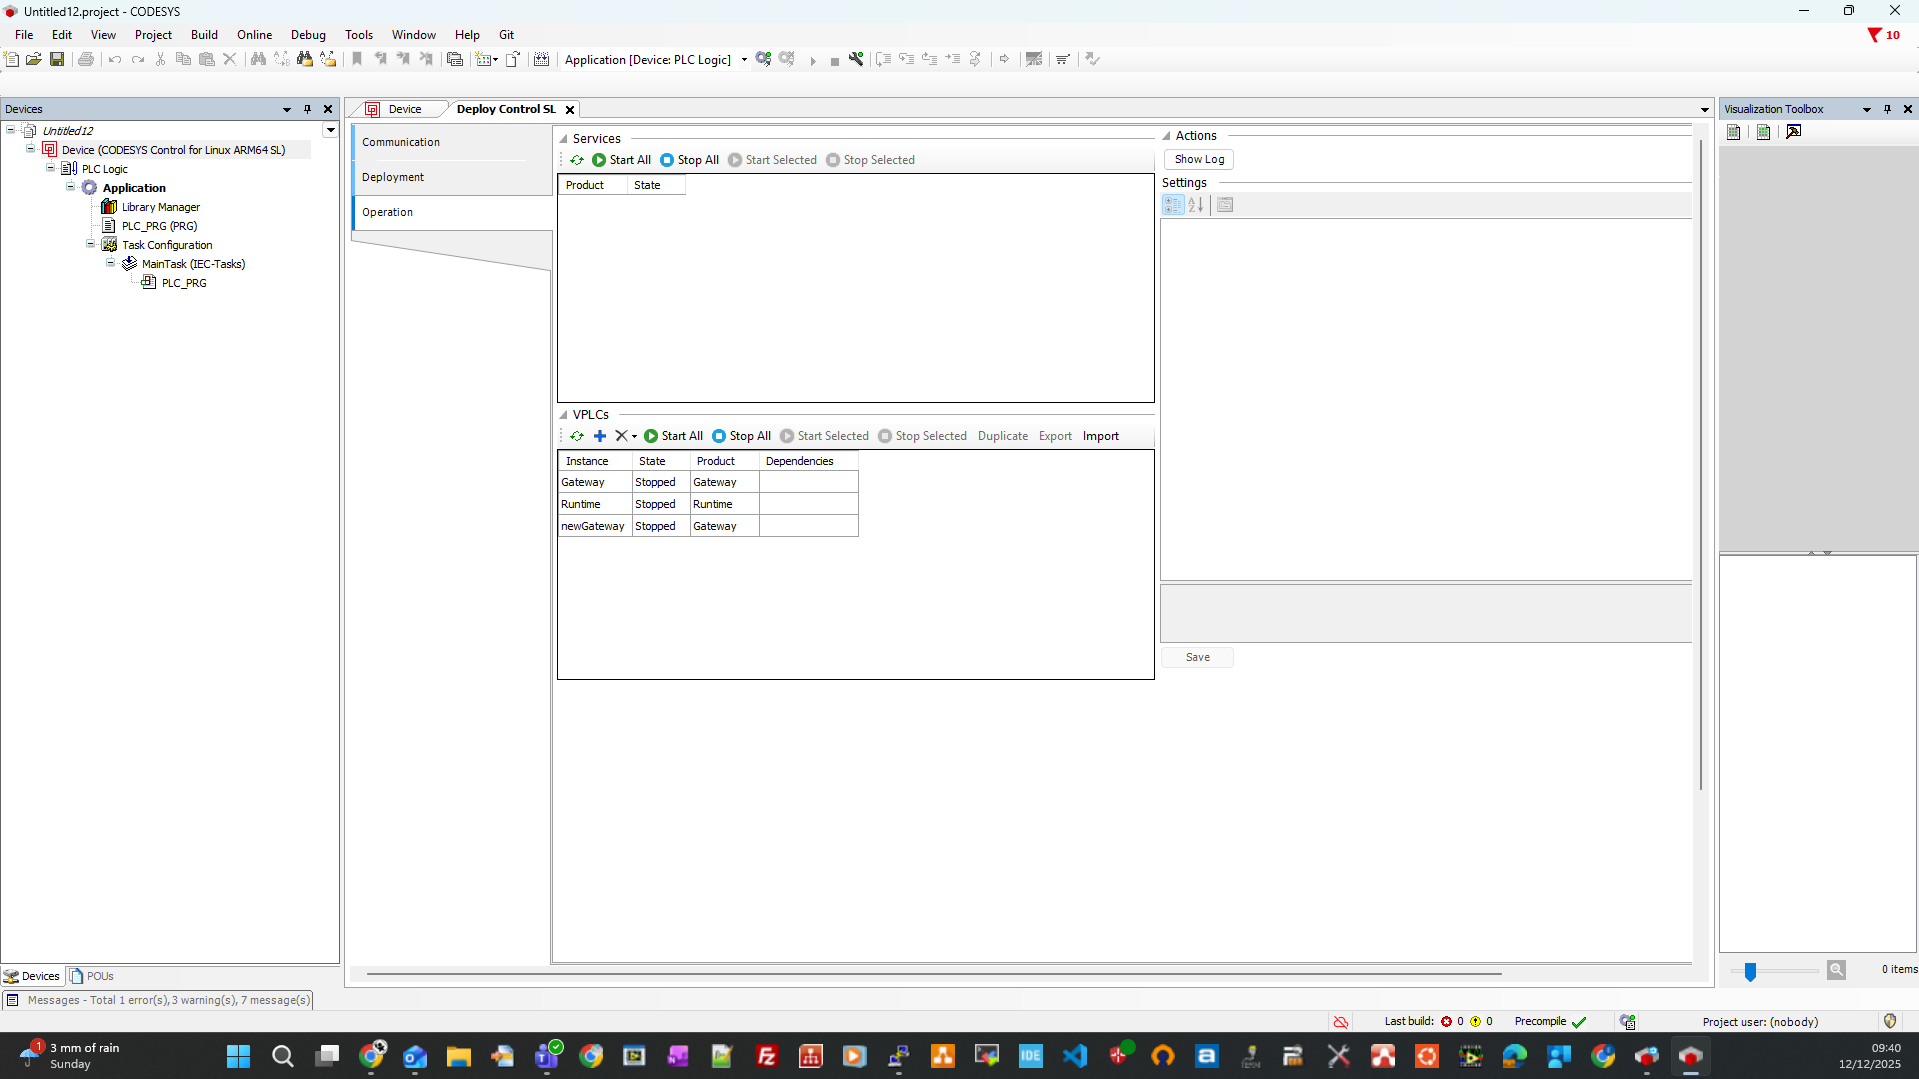
Task: Click the Show Log button
Action: tap(1199, 159)
